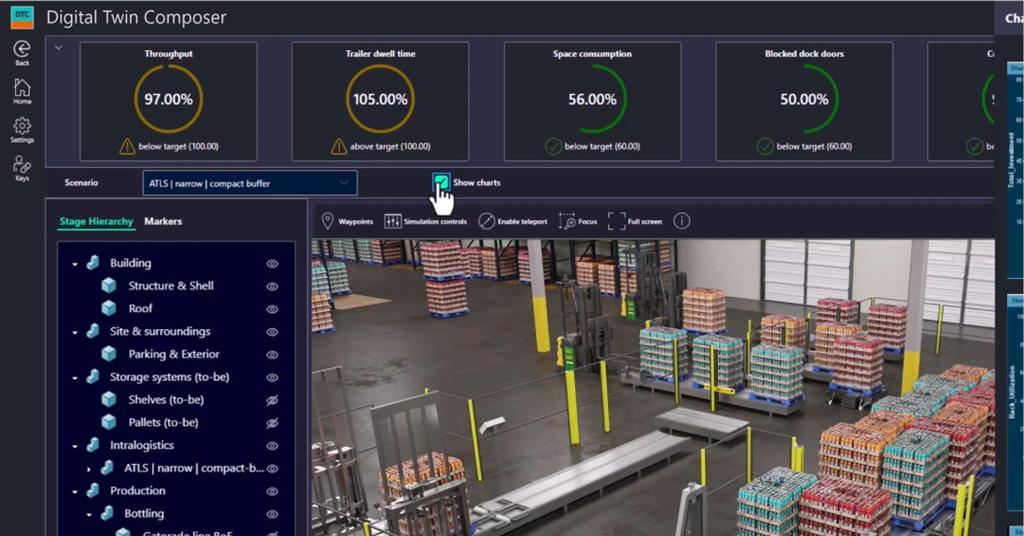This screenshot has width=1024, height=536.
Task: Toggle visibility of ATLS | narrow | compact-b...
Action: pos(272,469)
